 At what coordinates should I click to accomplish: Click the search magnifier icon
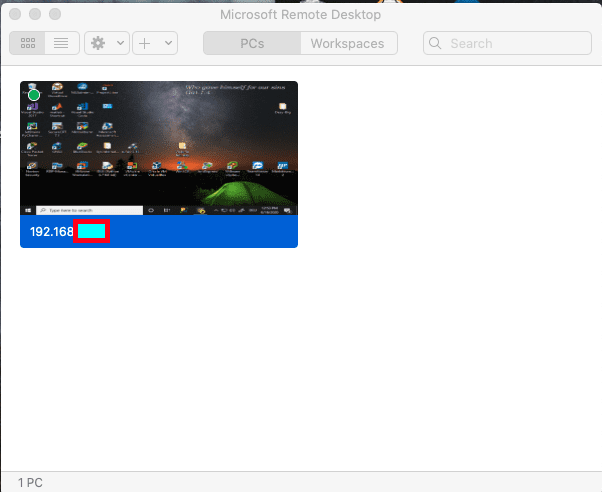[x=435, y=43]
